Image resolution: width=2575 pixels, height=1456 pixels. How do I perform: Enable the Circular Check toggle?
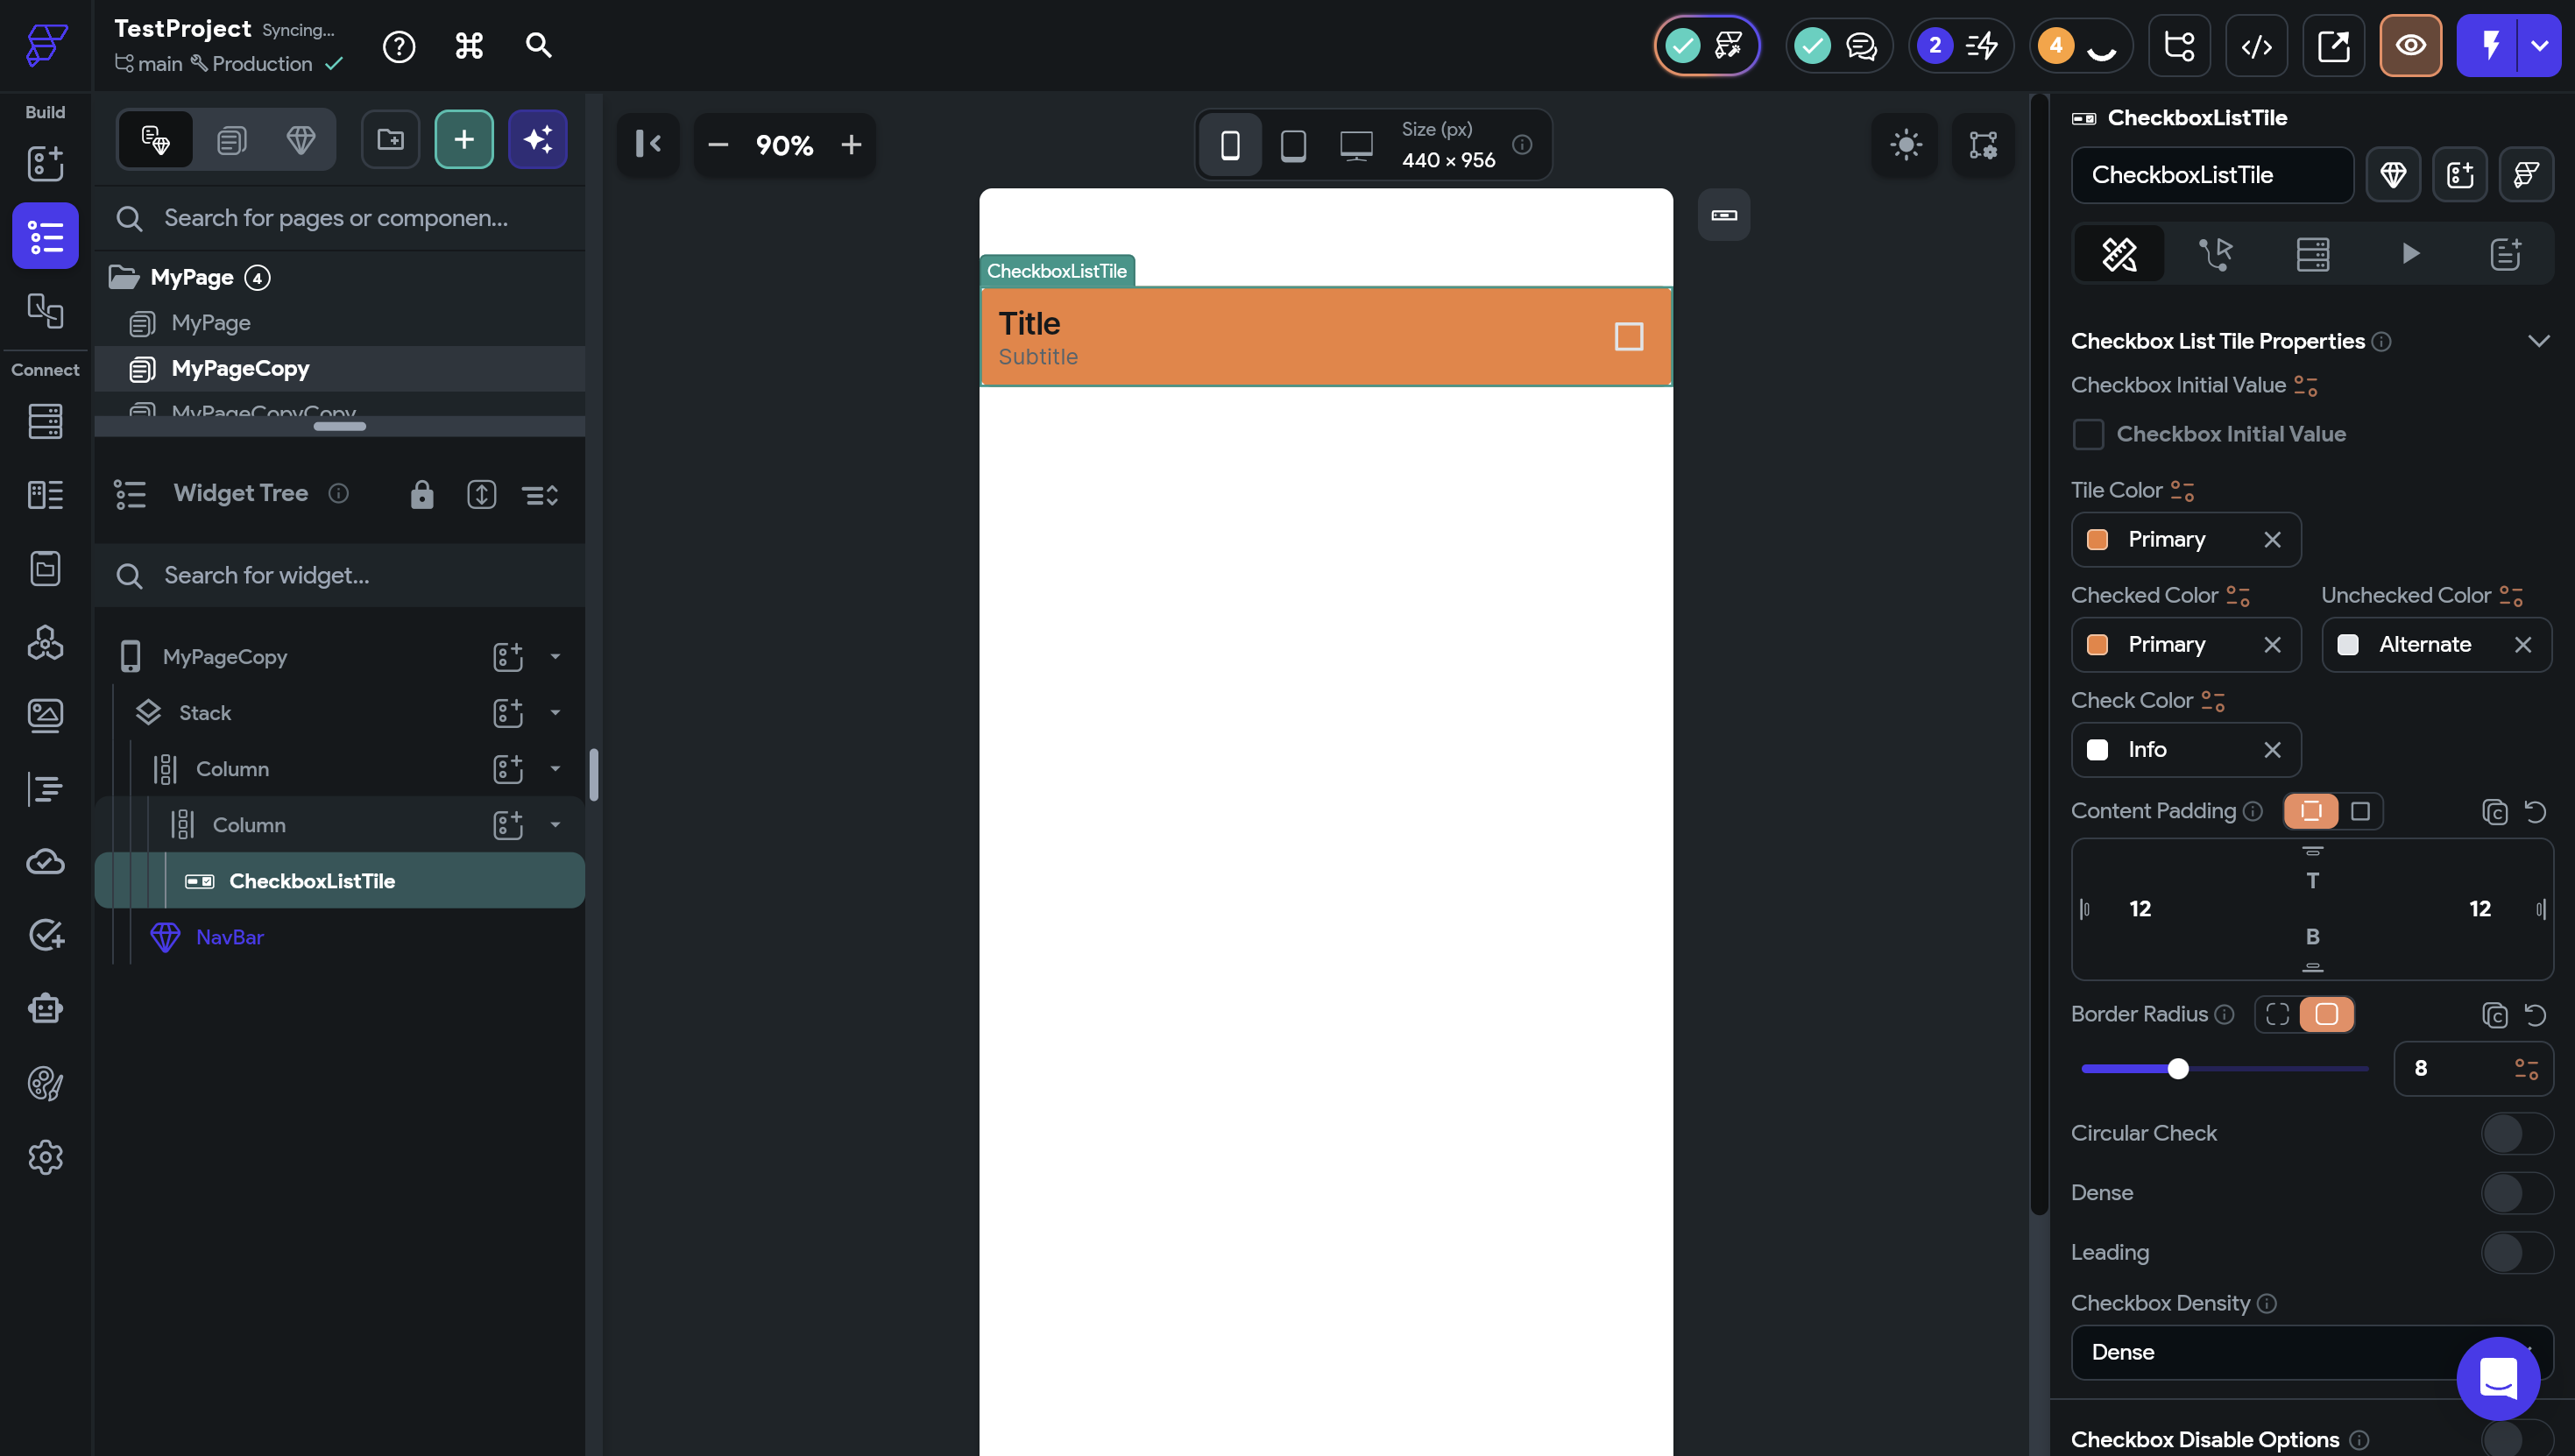point(2516,1133)
